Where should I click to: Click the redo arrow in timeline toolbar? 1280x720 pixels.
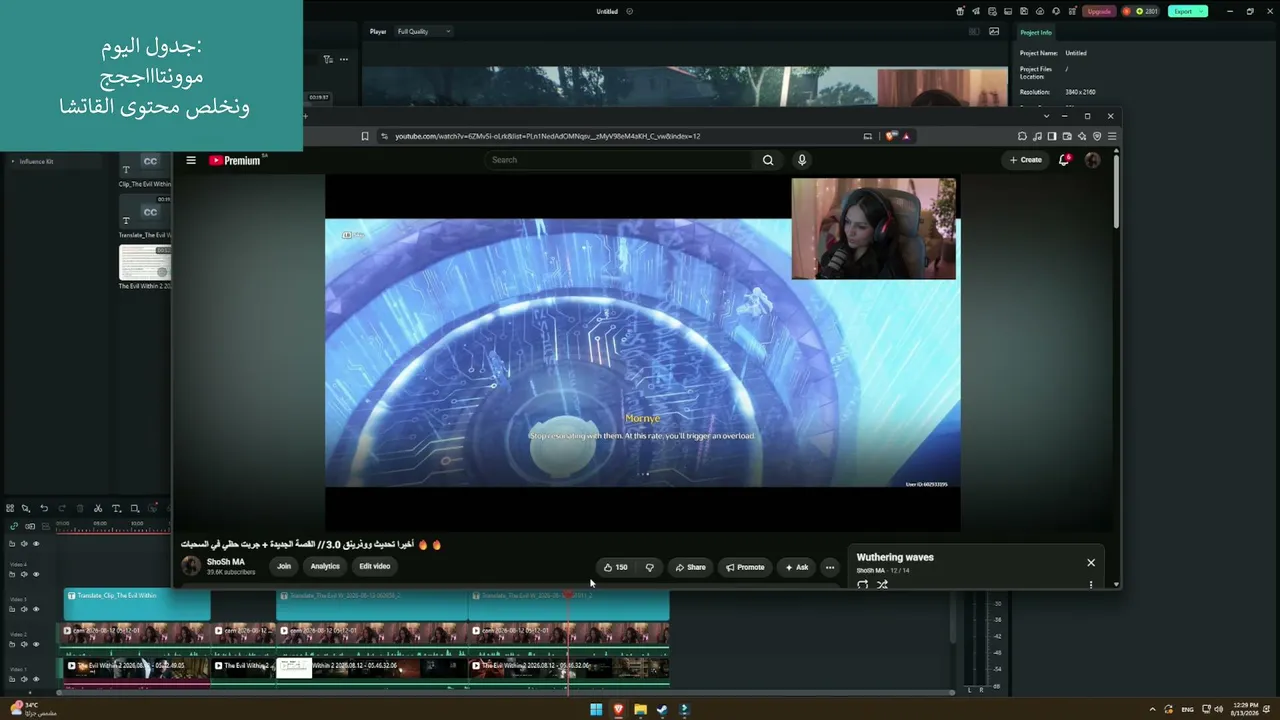click(x=62, y=509)
